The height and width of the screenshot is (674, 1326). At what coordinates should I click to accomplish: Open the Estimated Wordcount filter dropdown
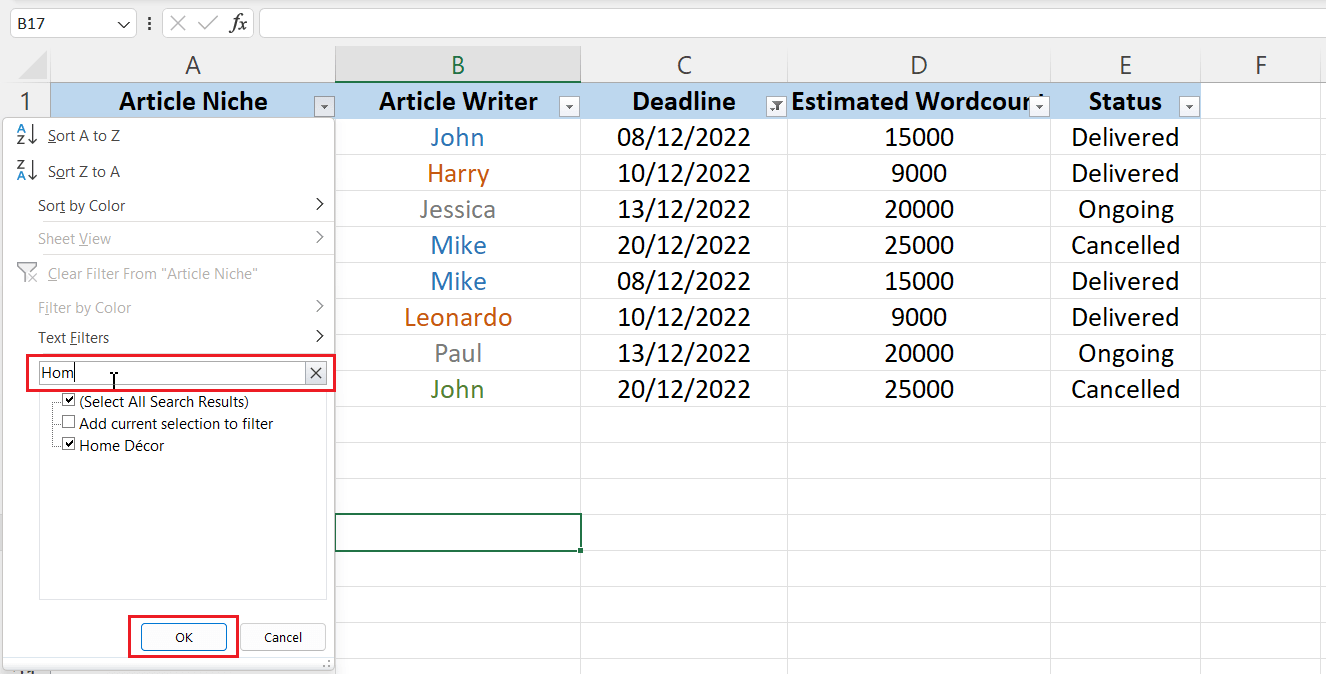[1039, 105]
